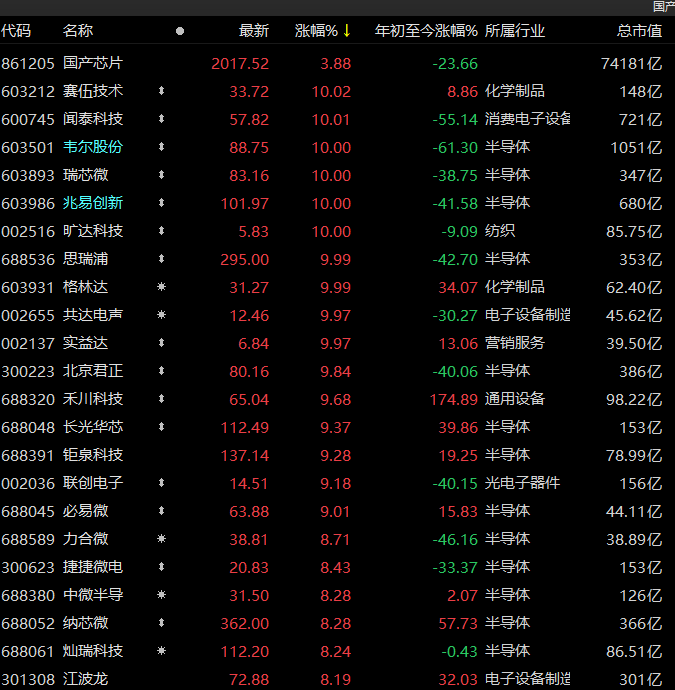Screen dimensions: 675x690
Task: Click the 最新 column header
Action: (x=254, y=31)
